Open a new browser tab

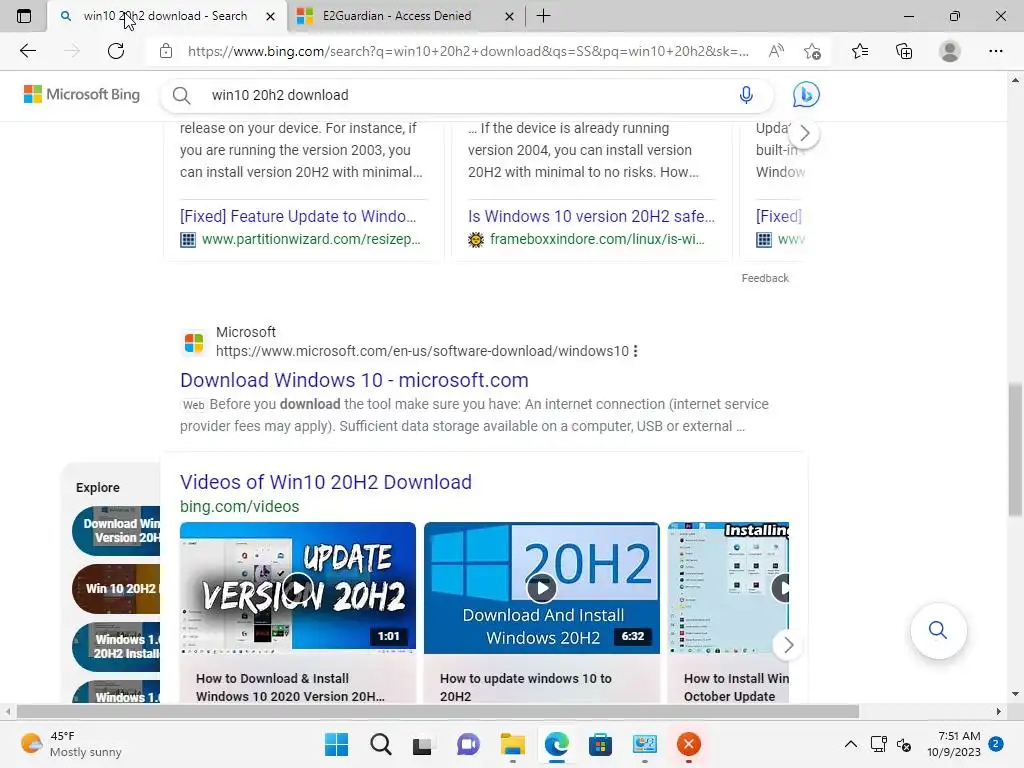[x=543, y=16]
